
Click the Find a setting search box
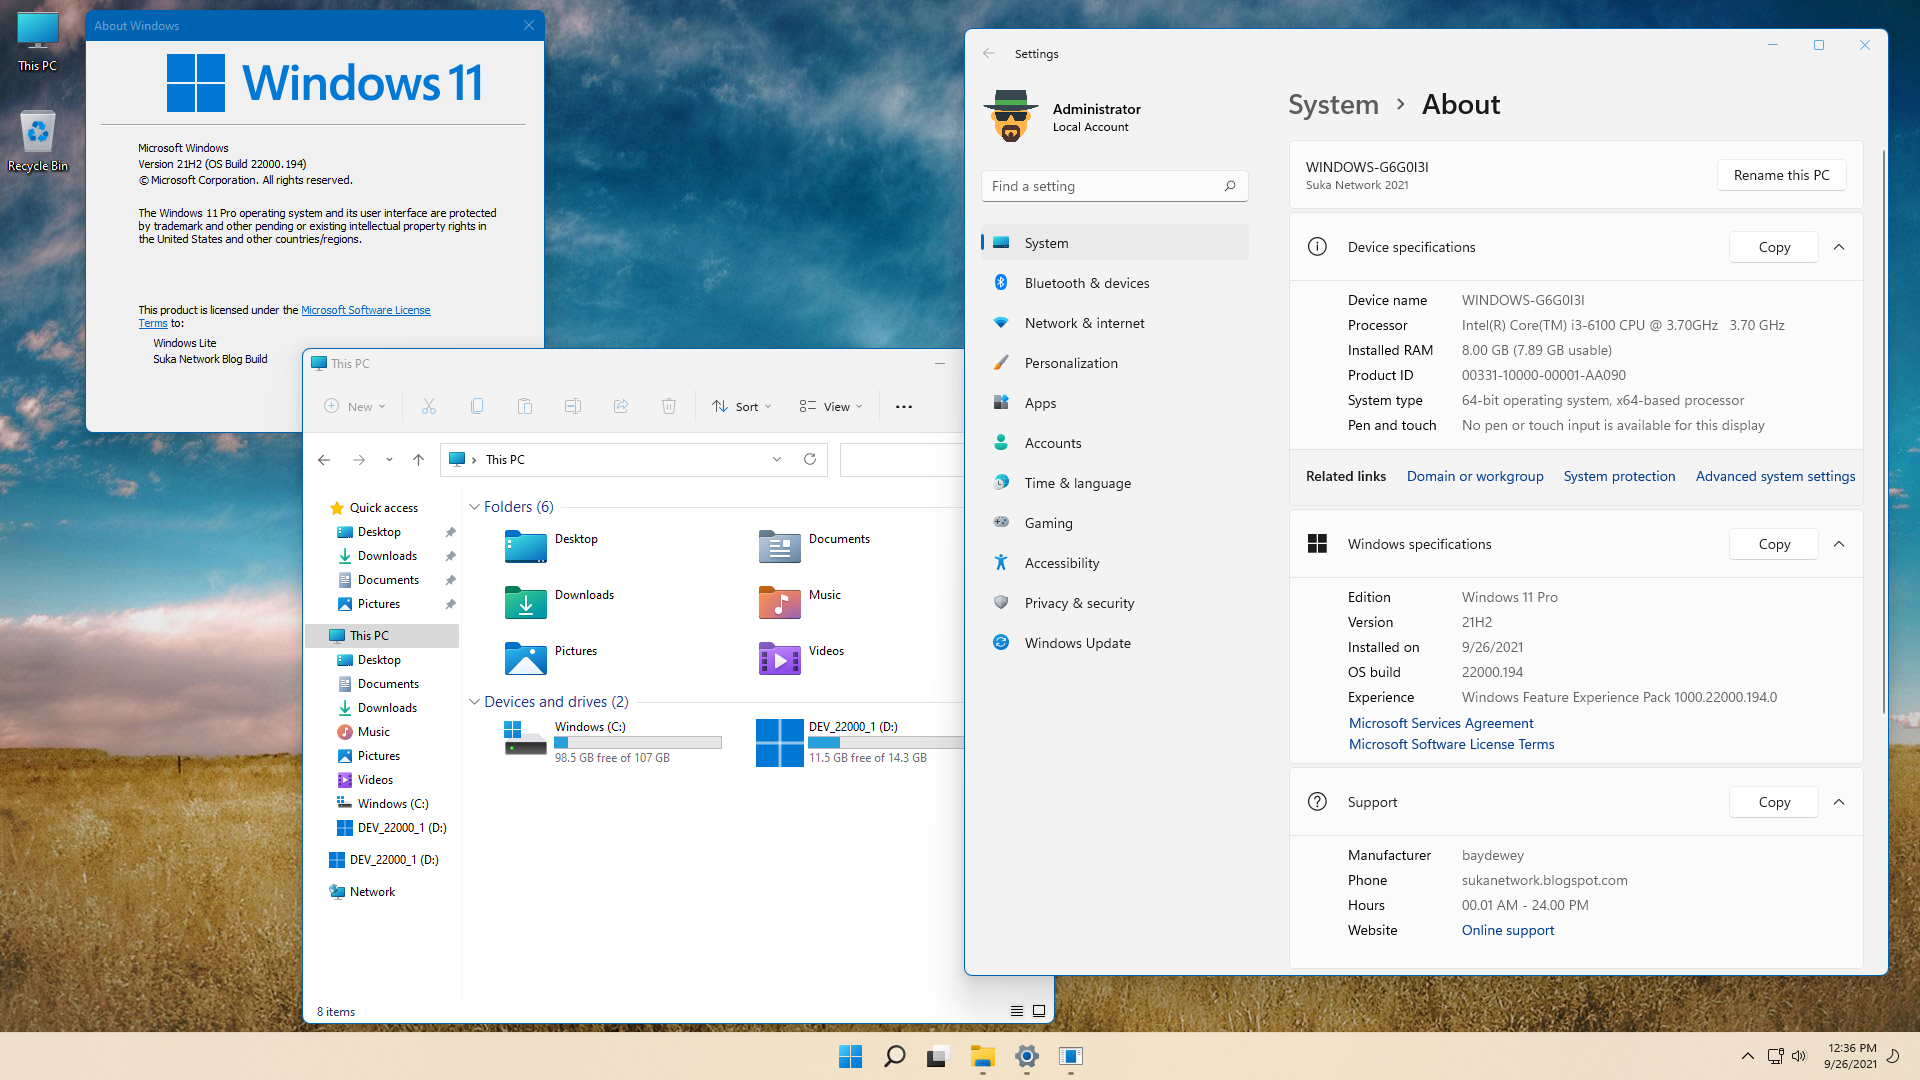click(x=1113, y=186)
